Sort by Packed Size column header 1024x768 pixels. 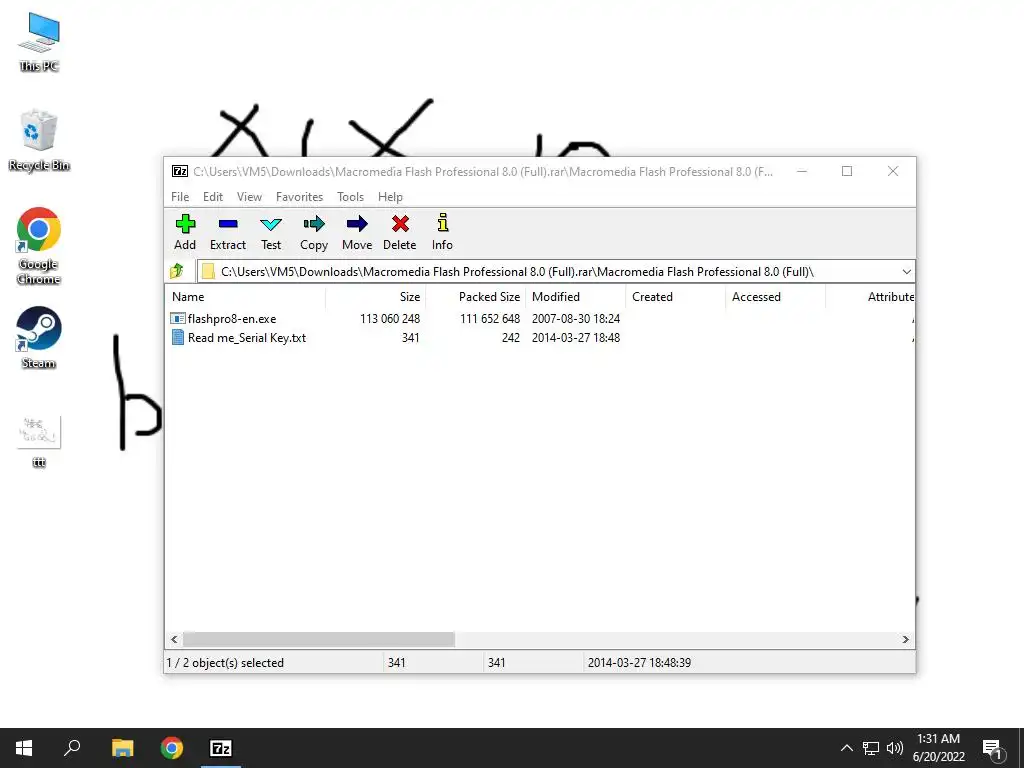click(x=475, y=296)
